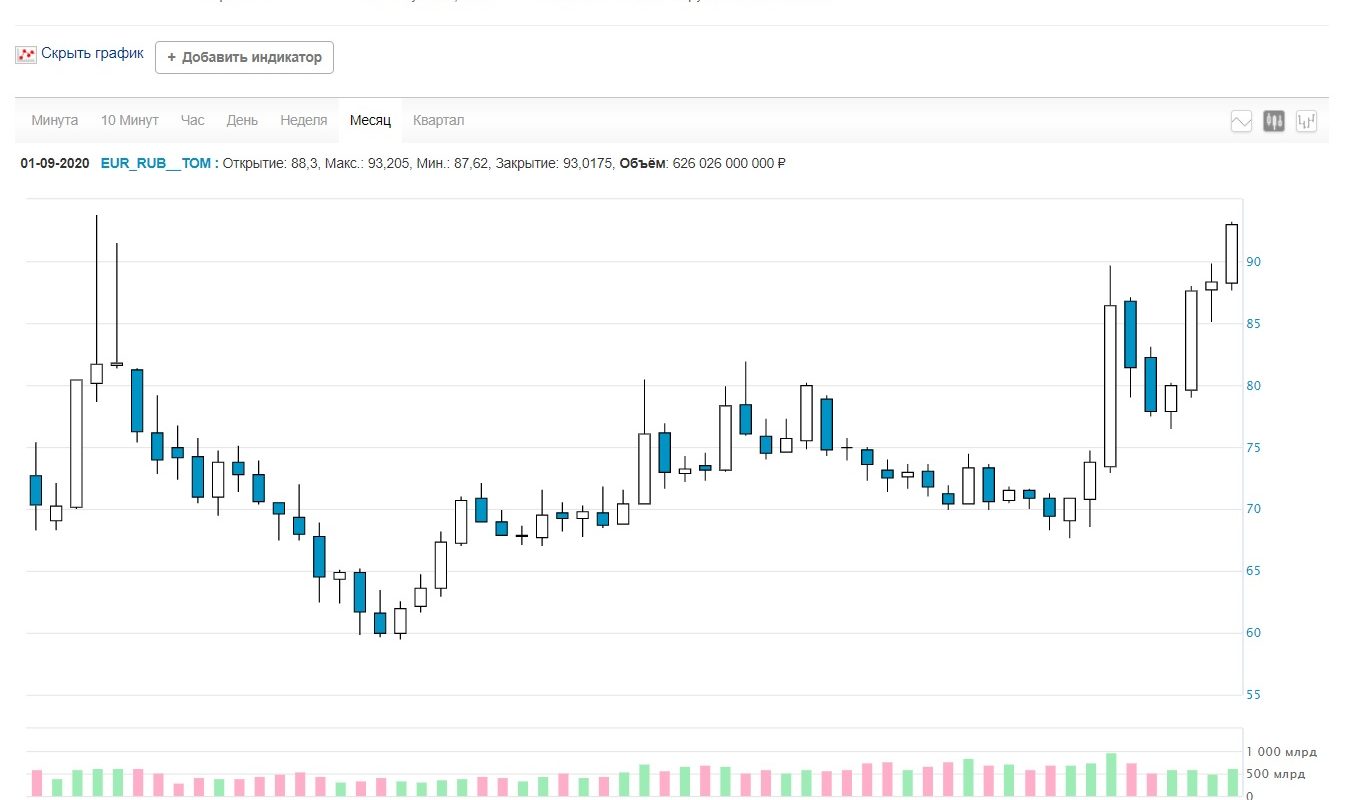This screenshot has height=800, width=1346.
Task: Switch to the 10 Минут timeframe tab
Action: 129,120
